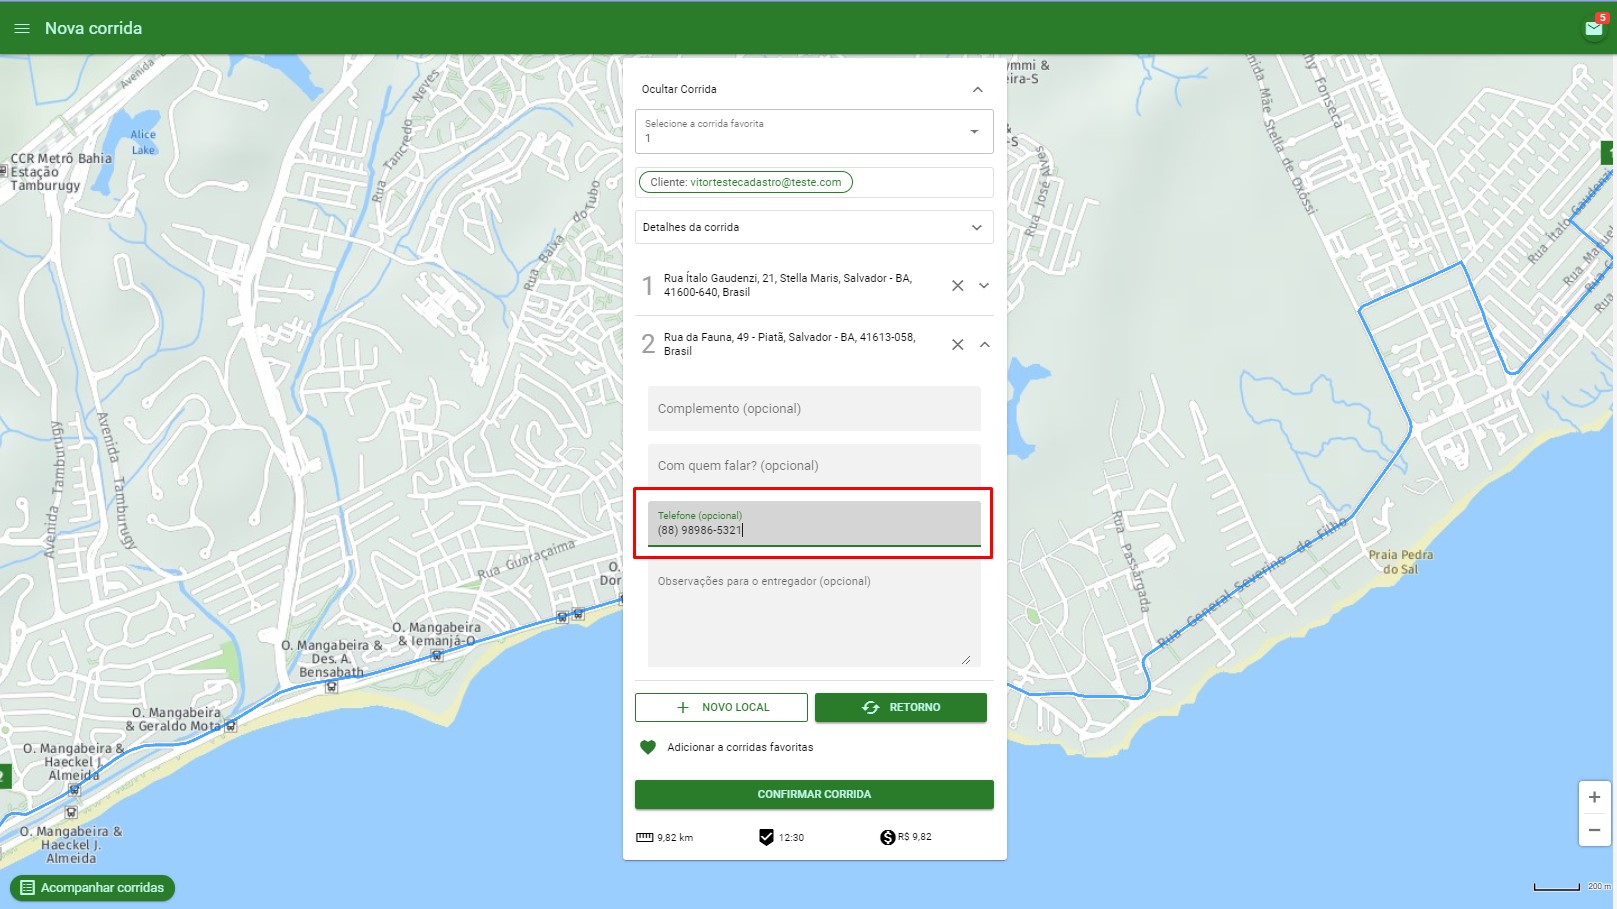The height and width of the screenshot is (909, 1617).
Task: Click bus stop icon at O. Mangabeira & Iemanjá
Action: pos(437,656)
